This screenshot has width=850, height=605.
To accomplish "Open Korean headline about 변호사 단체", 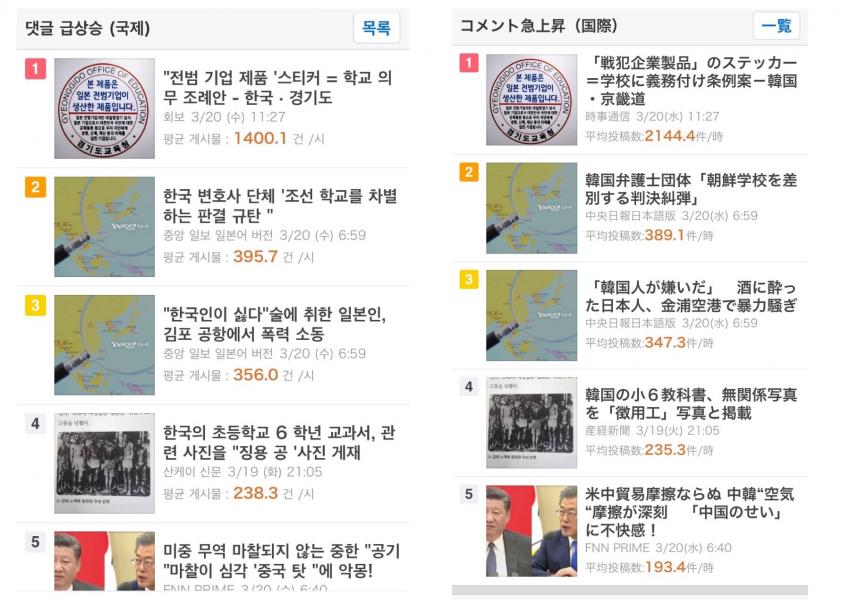I will pos(280,205).
